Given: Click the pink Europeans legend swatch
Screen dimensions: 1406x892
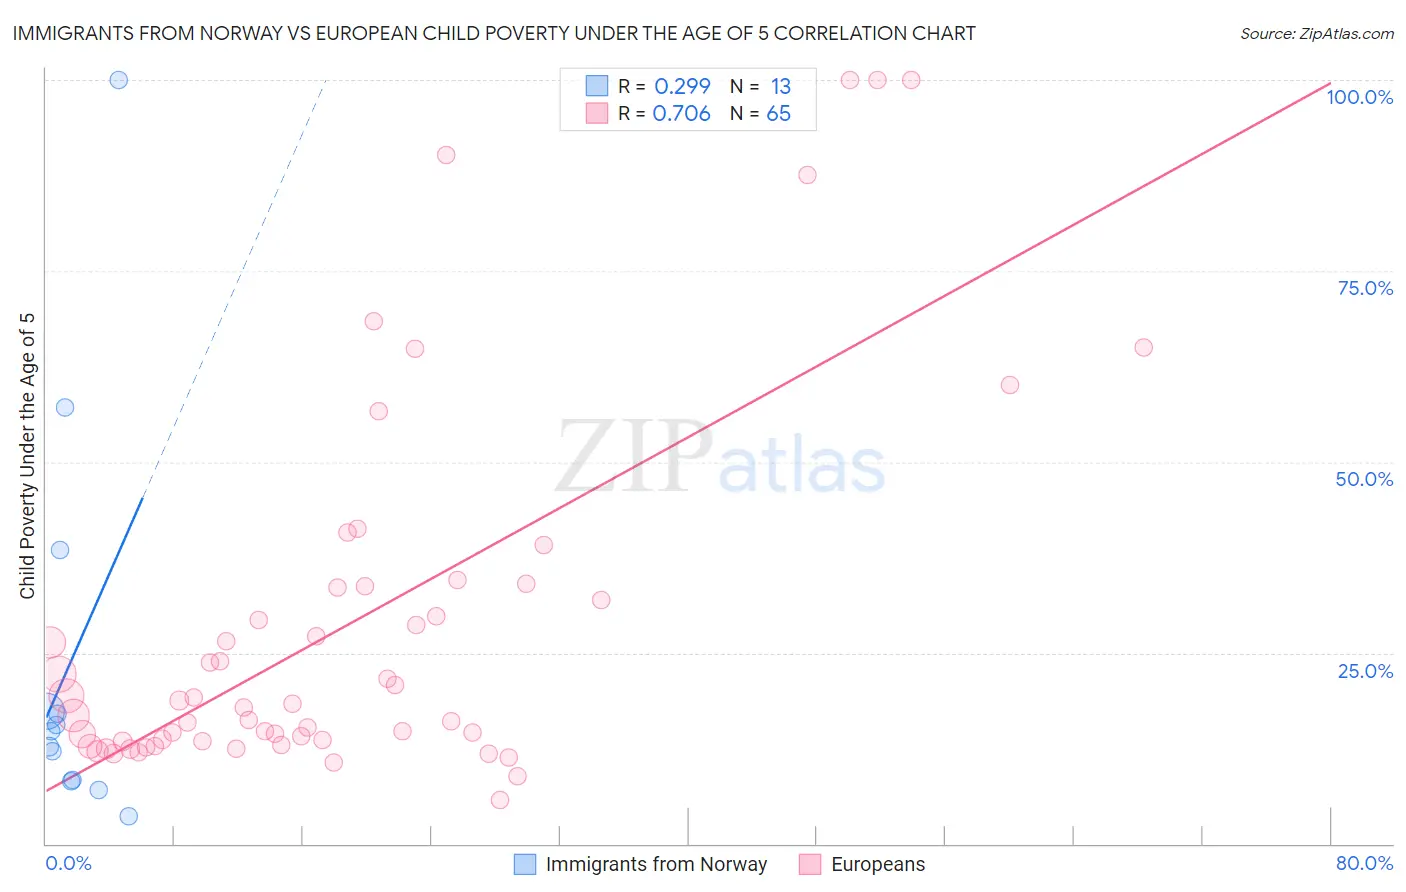Looking at the screenshot, I should (810, 864).
